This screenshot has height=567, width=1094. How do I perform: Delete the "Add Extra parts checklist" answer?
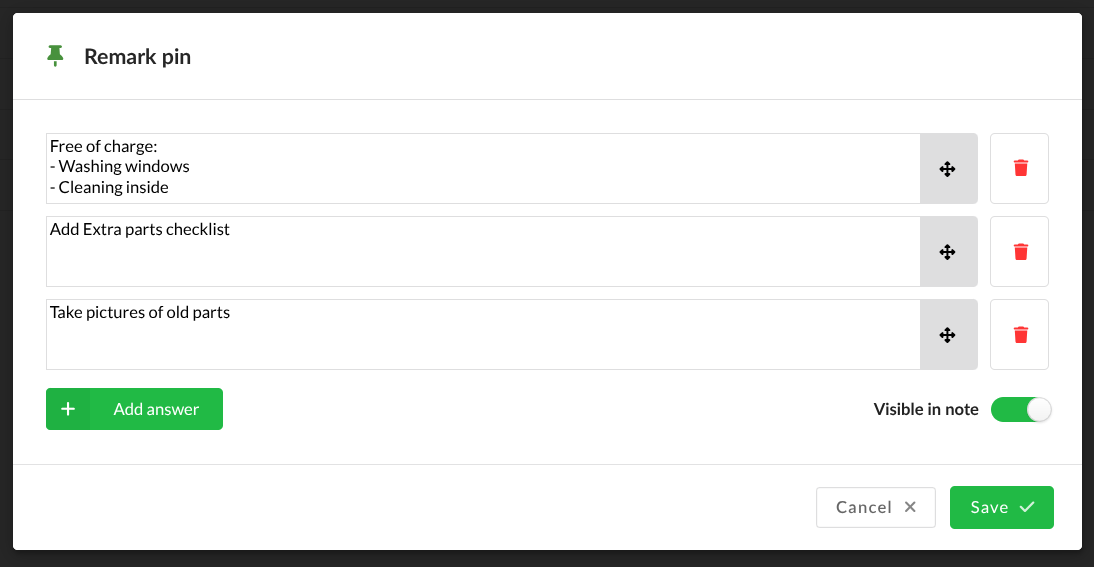point(1020,251)
